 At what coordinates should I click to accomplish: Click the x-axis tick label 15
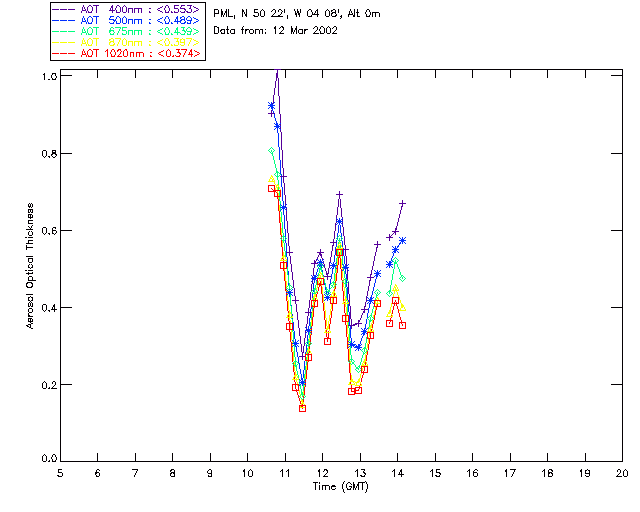tap(435, 473)
